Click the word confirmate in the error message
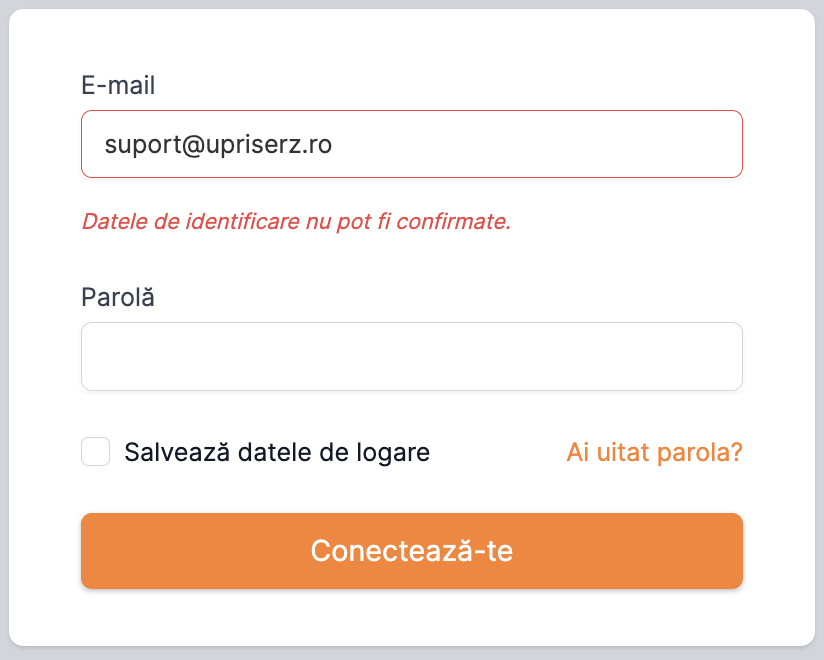 453,221
